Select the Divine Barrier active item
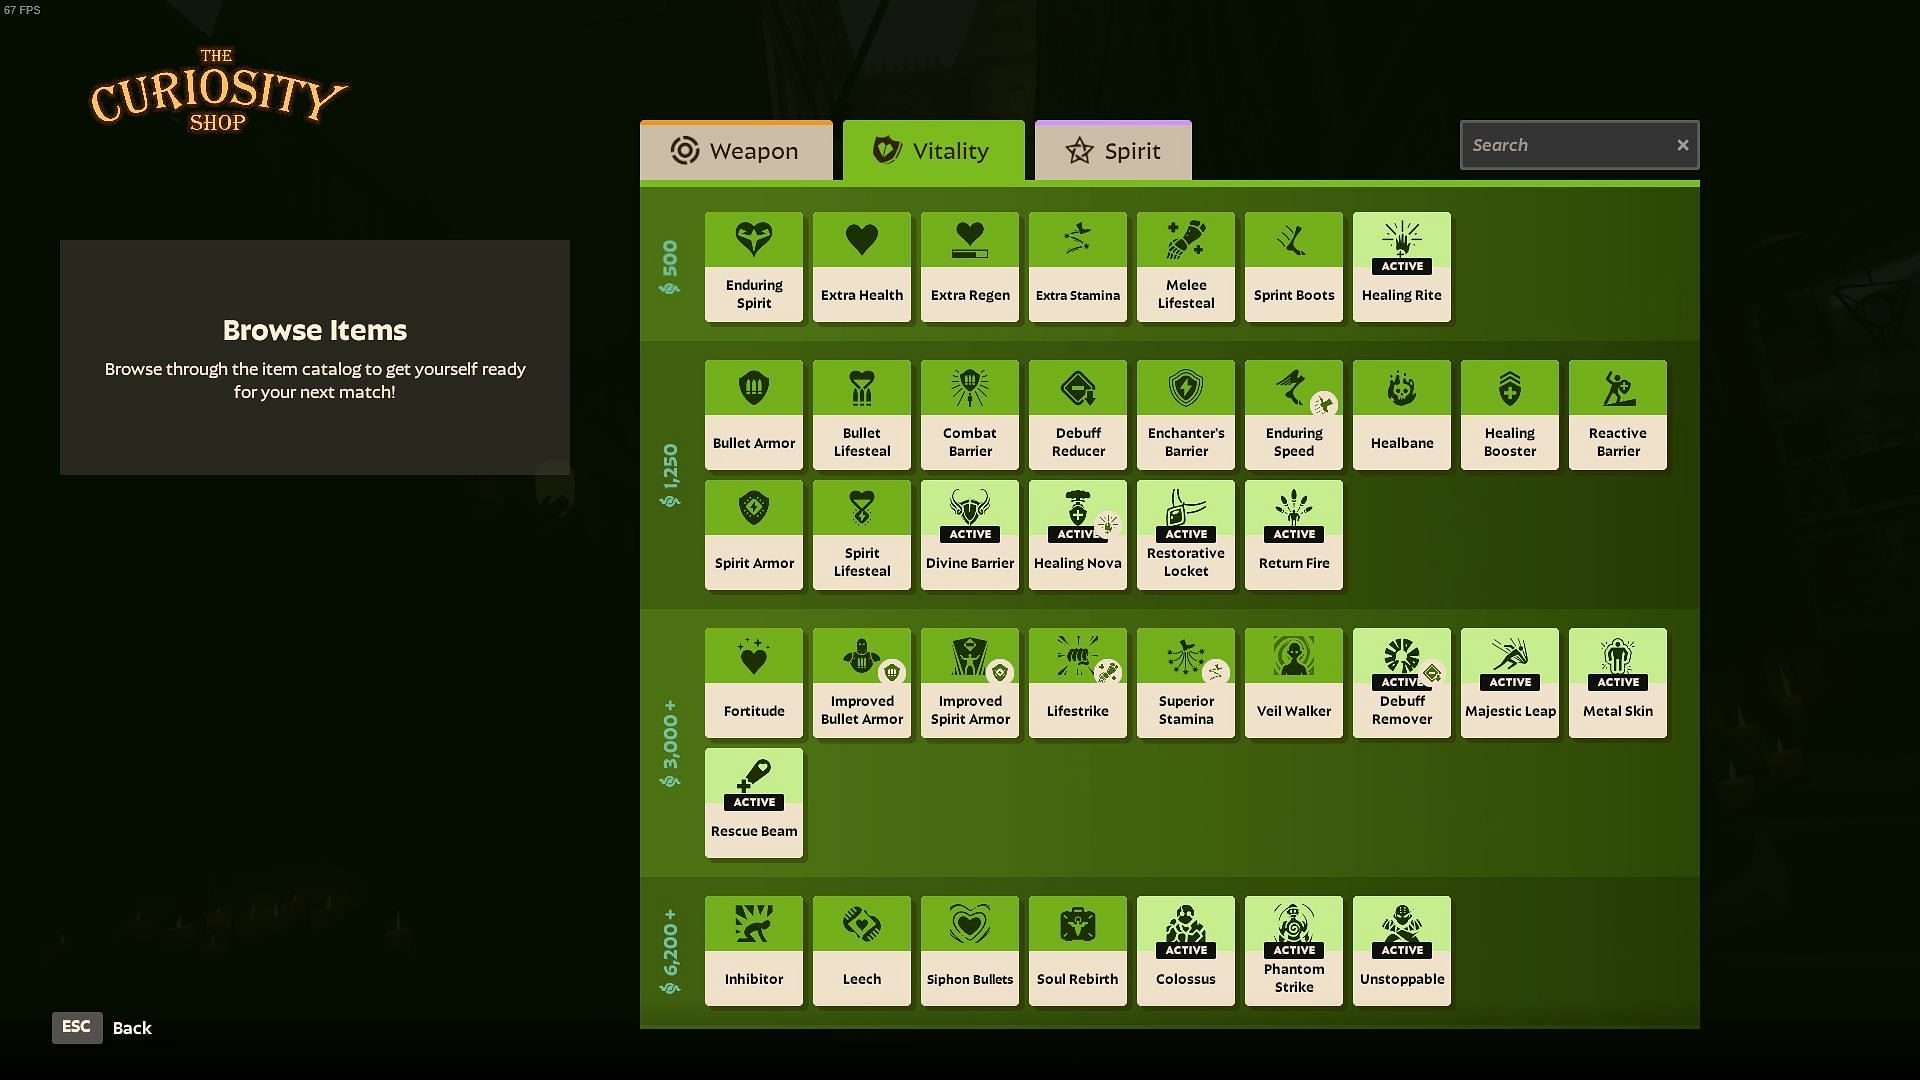The width and height of the screenshot is (1920, 1080). [969, 533]
